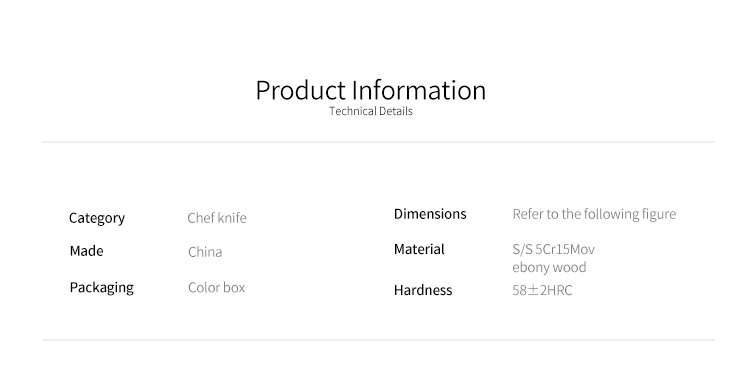Click the top horizontal divider line
750x373 pixels.
(x=378, y=142)
